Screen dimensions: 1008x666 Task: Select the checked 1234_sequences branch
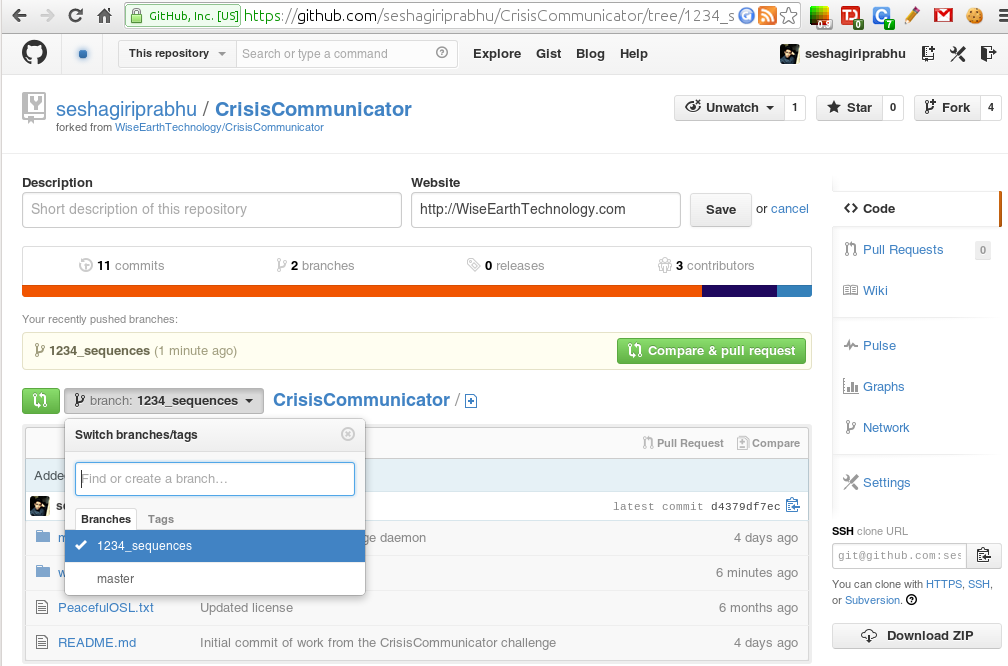click(x=215, y=546)
